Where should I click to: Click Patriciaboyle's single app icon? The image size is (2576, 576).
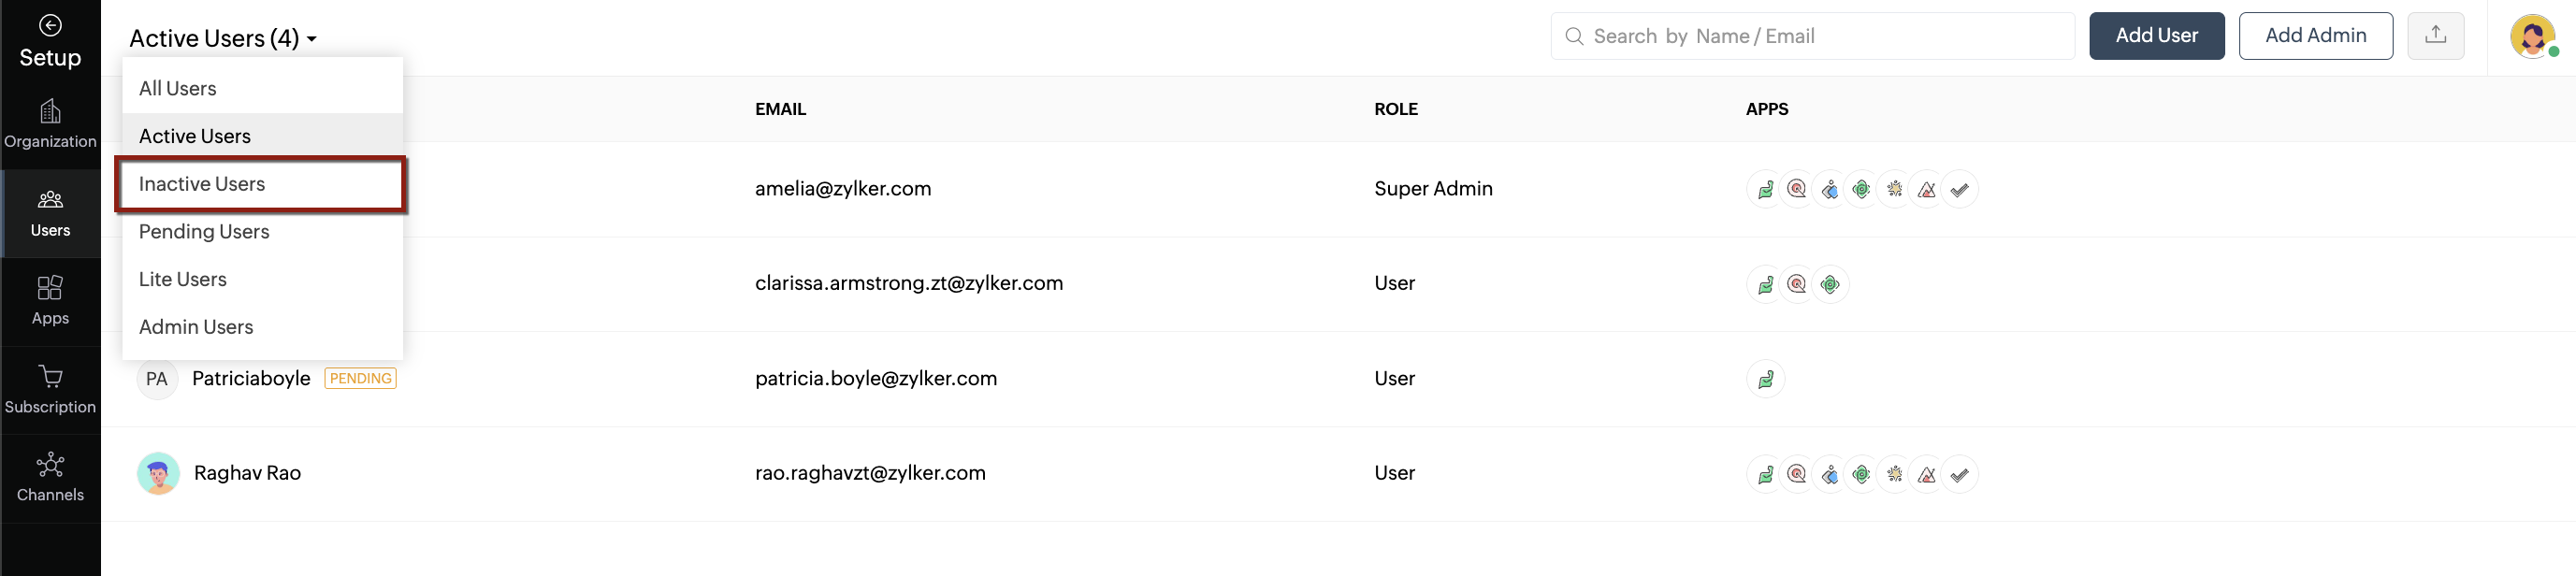[x=1765, y=379]
